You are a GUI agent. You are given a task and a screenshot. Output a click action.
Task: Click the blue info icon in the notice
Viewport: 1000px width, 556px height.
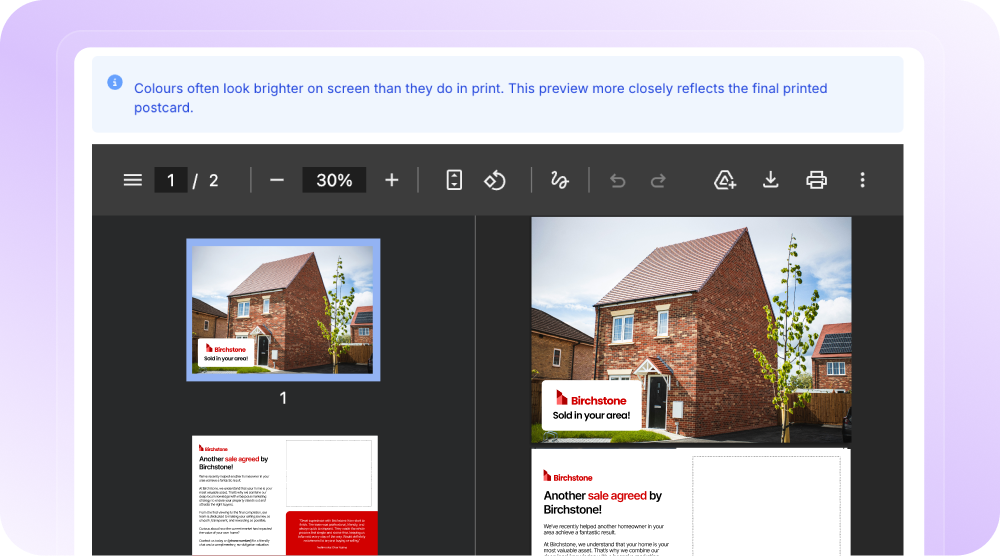tap(115, 82)
